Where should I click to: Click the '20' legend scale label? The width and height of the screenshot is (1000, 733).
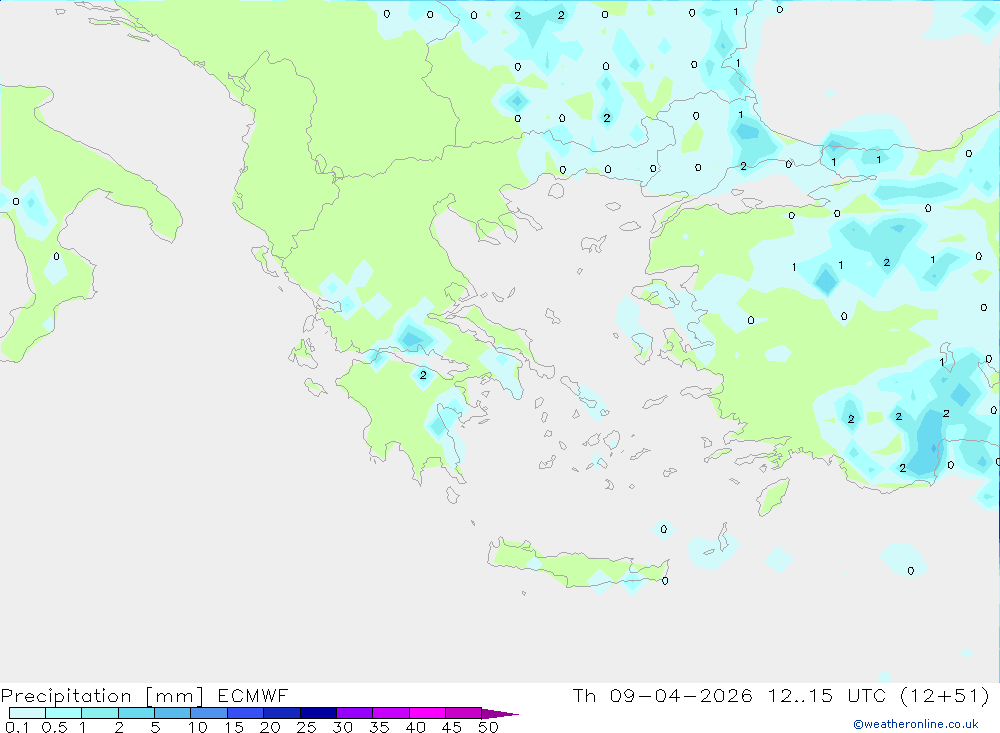270,727
